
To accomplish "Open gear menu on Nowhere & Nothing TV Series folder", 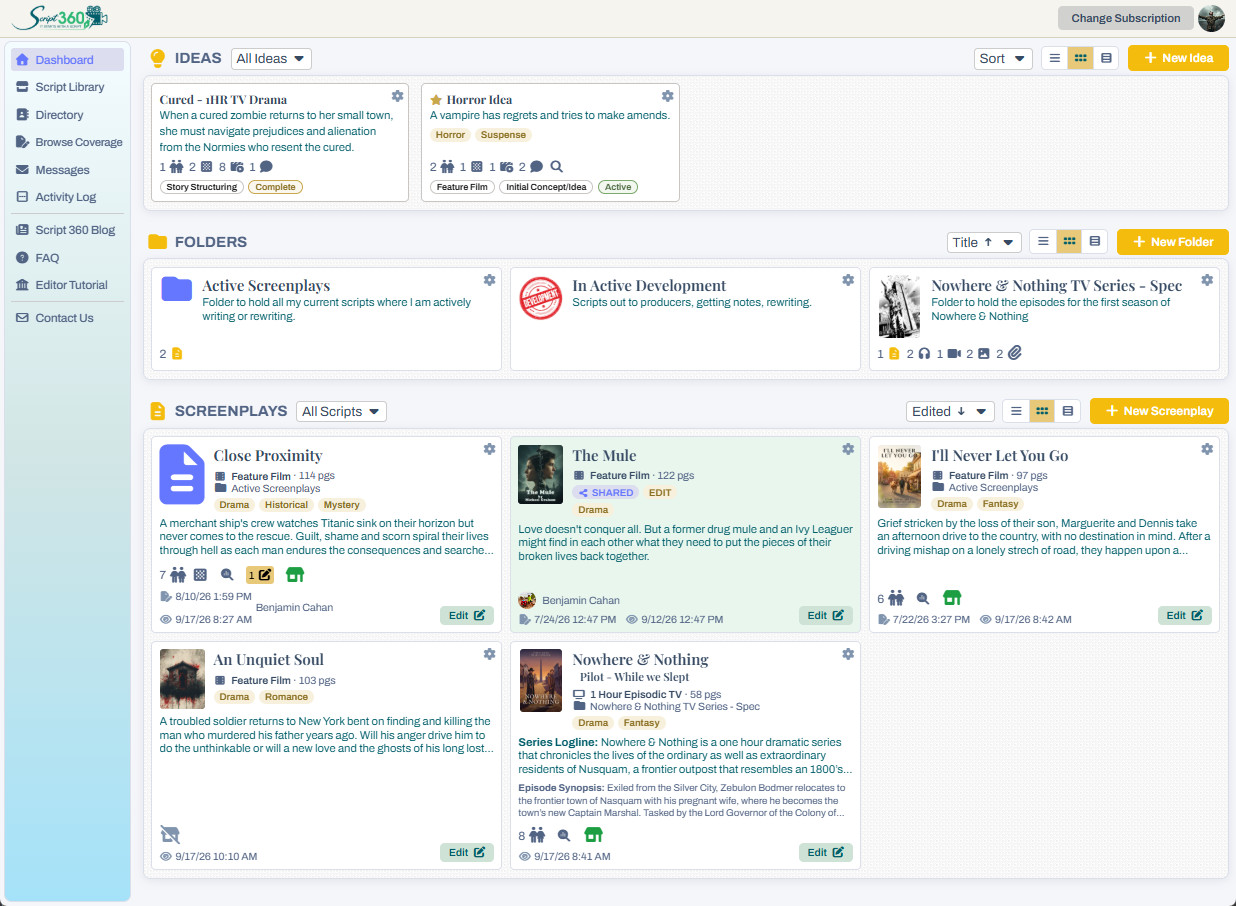I will tap(1207, 280).
